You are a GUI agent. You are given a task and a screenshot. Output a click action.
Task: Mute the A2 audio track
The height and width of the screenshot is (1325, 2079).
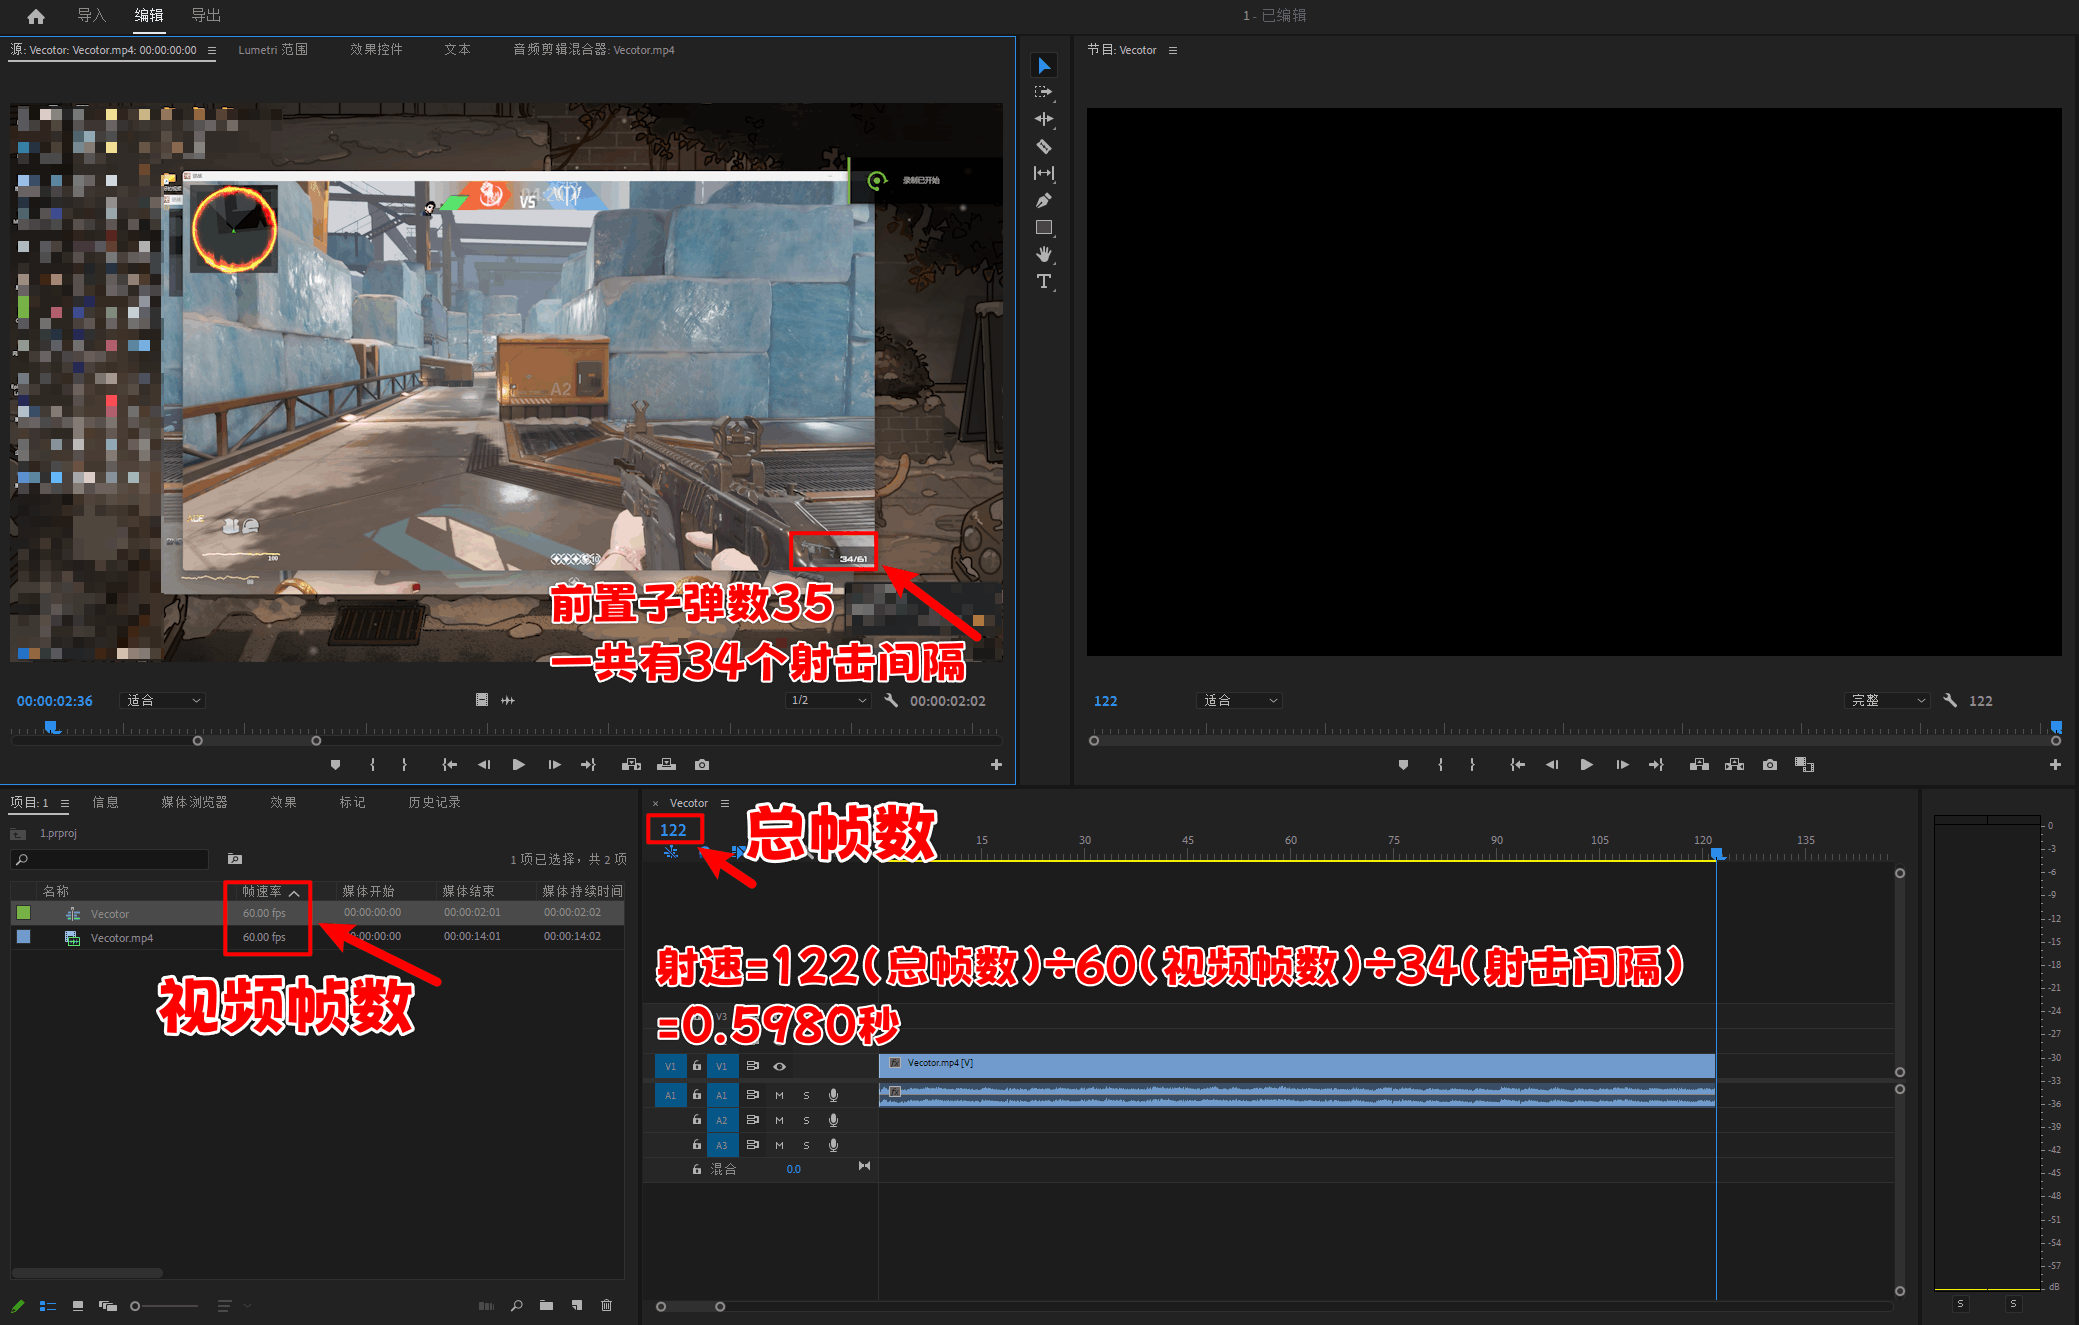[x=779, y=1121]
